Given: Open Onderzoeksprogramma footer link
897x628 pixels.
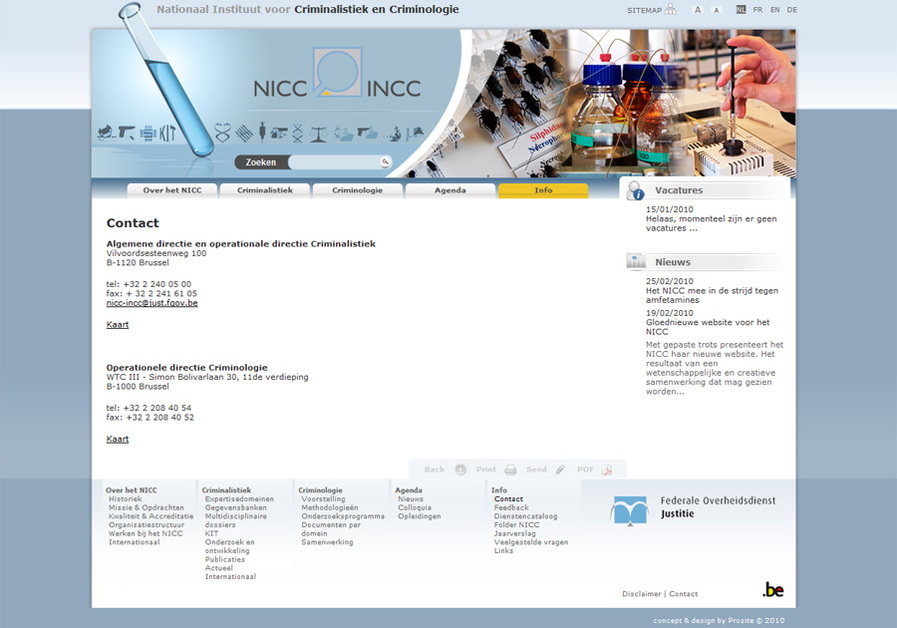Looking at the screenshot, I should pyautogui.click(x=343, y=516).
